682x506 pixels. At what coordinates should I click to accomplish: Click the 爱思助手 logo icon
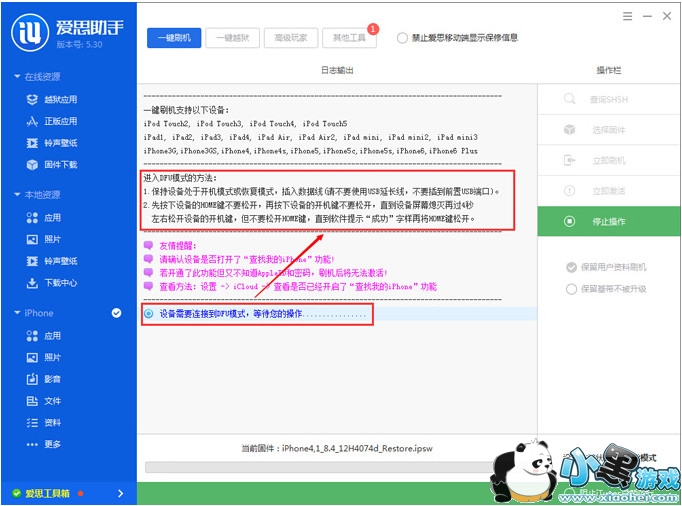tap(30, 33)
